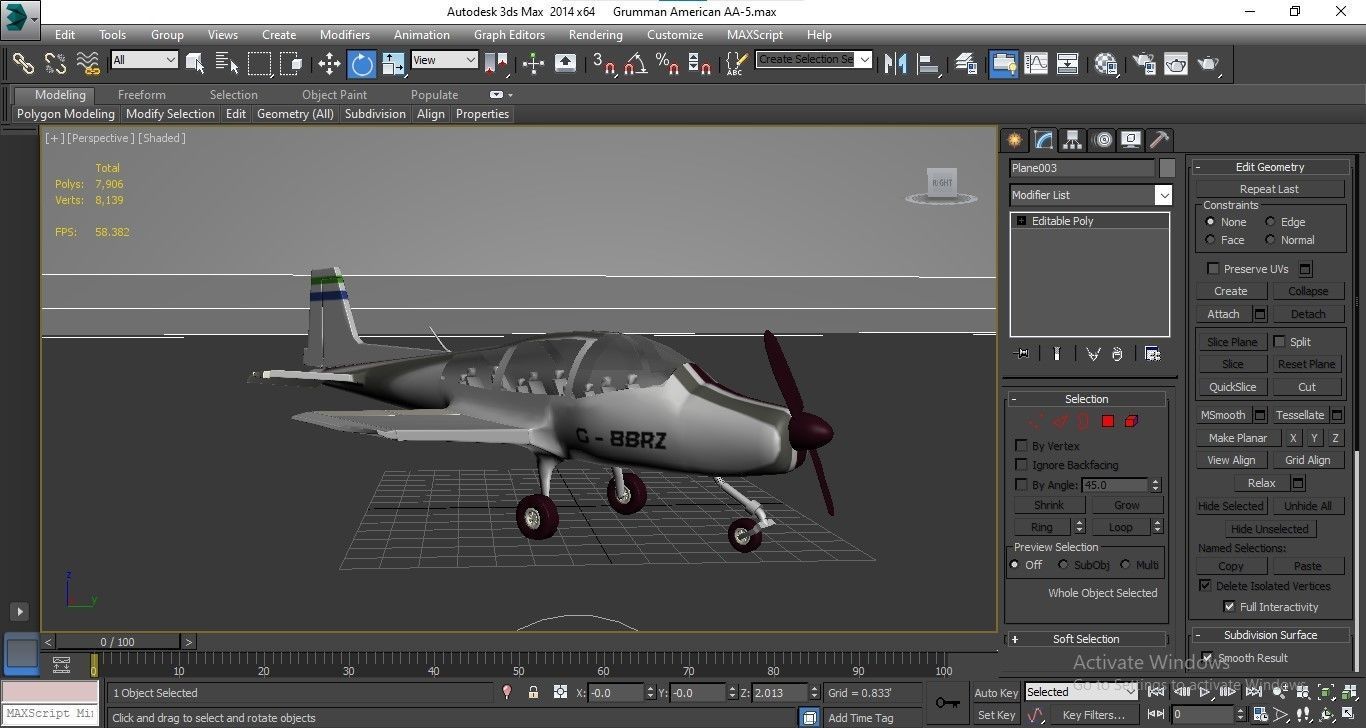This screenshot has height=728, width=1366.
Task: Open the MAXScript menu
Action: click(x=755, y=34)
